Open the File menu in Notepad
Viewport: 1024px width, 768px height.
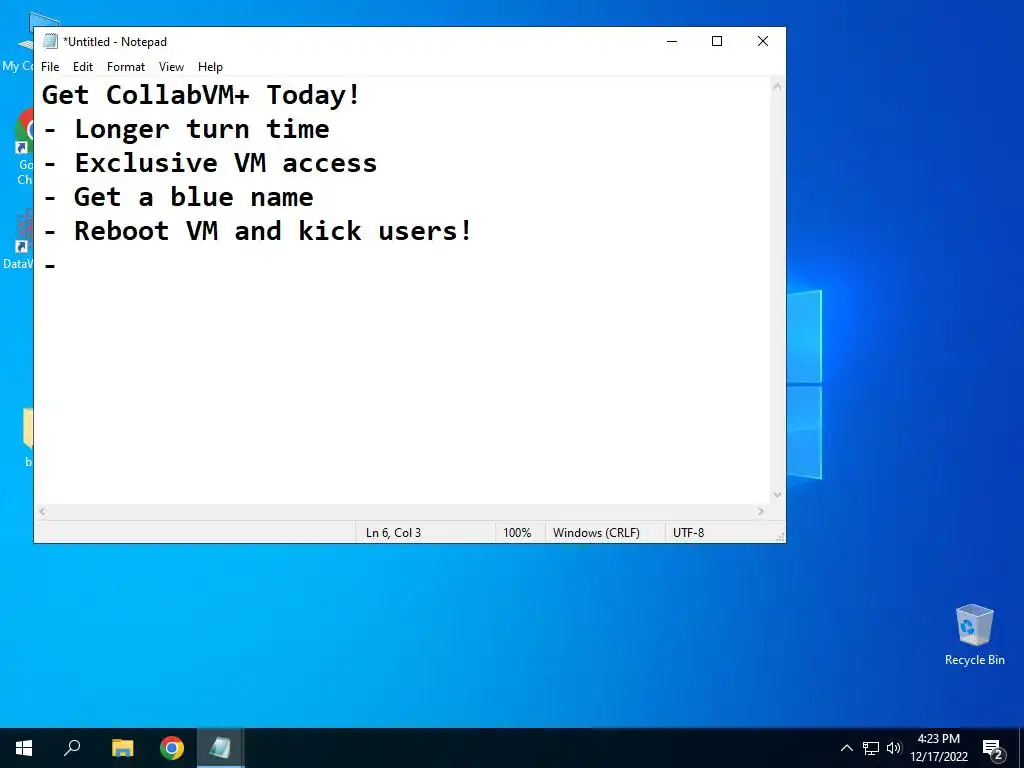click(50, 67)
